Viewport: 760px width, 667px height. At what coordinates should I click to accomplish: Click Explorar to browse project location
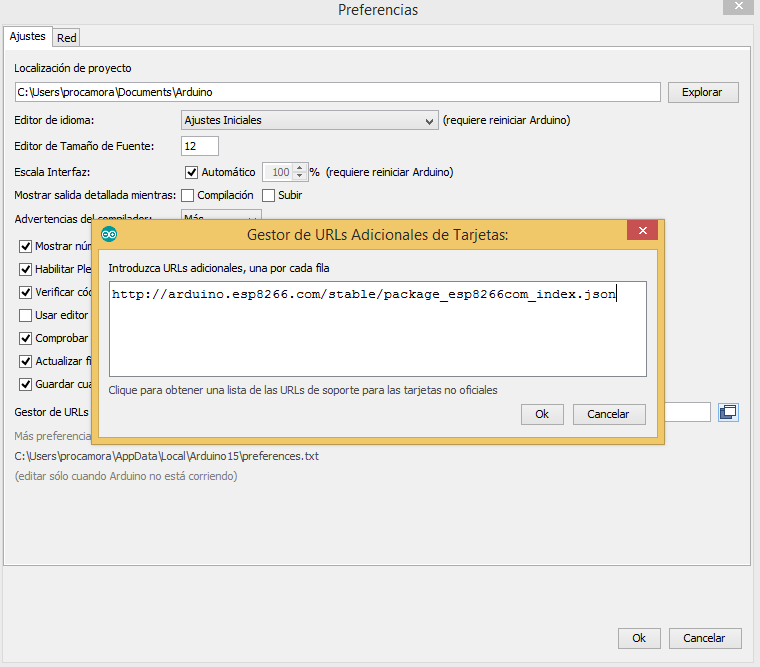coord(703,92)
